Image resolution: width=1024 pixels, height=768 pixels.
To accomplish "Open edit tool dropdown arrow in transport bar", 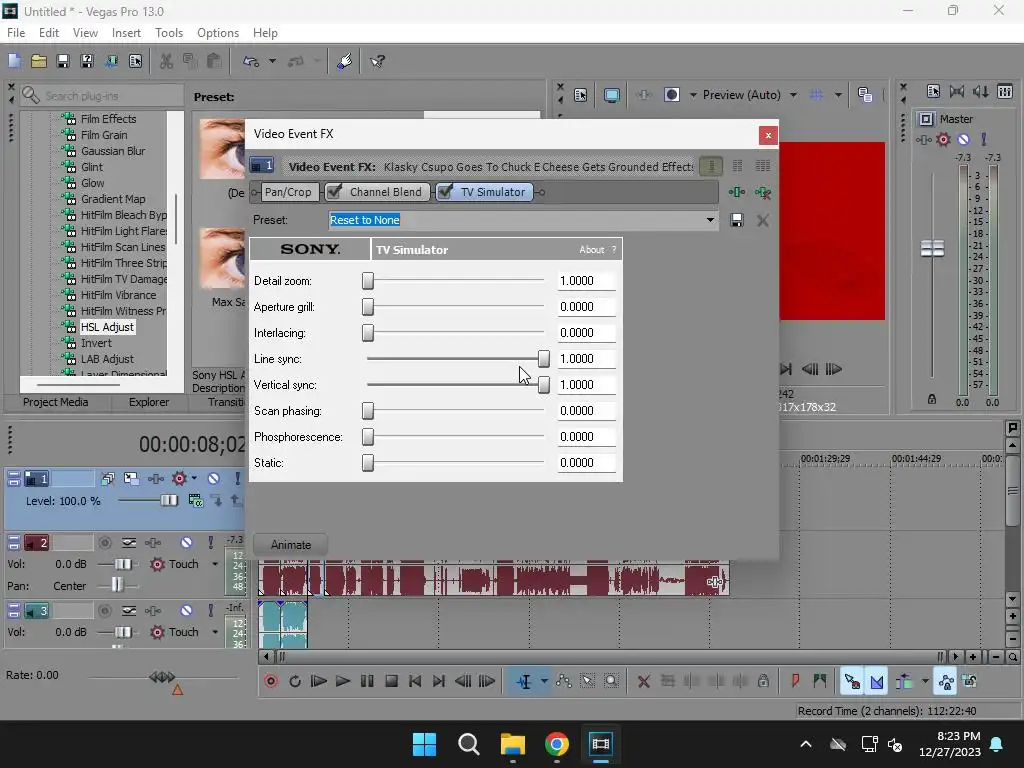I will click(x=544, y=681).
